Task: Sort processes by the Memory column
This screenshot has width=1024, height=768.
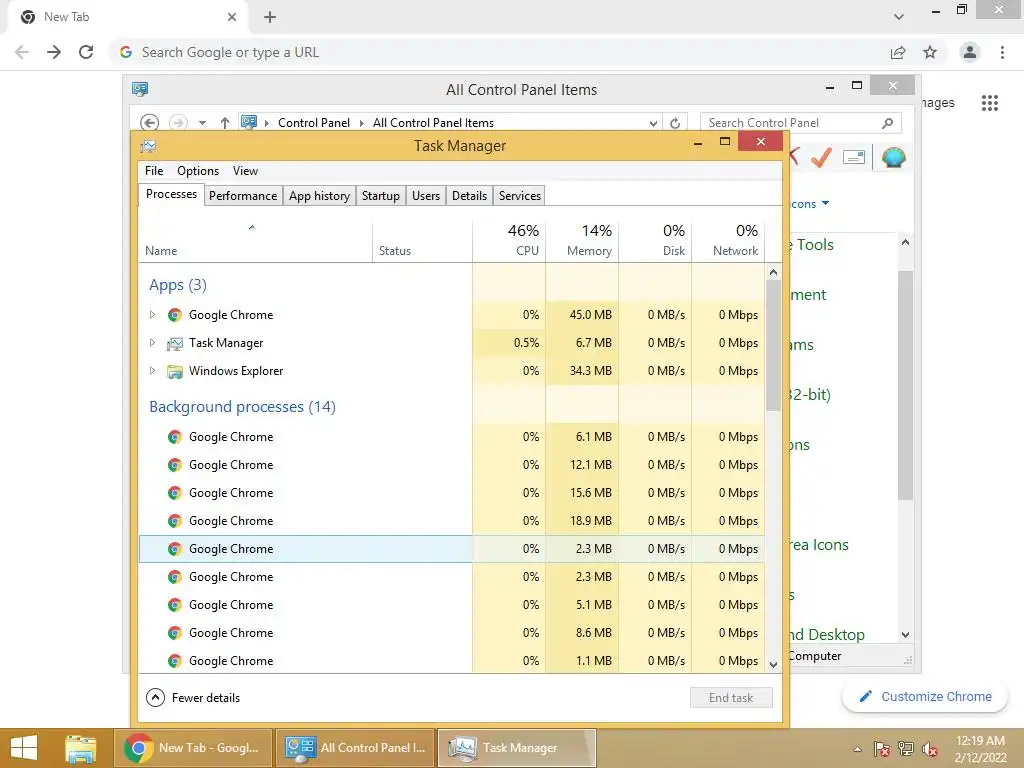Action: (583, 241)
